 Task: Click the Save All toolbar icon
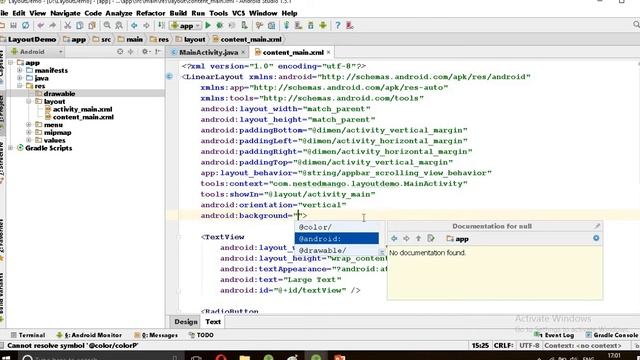tap(13, 26)
